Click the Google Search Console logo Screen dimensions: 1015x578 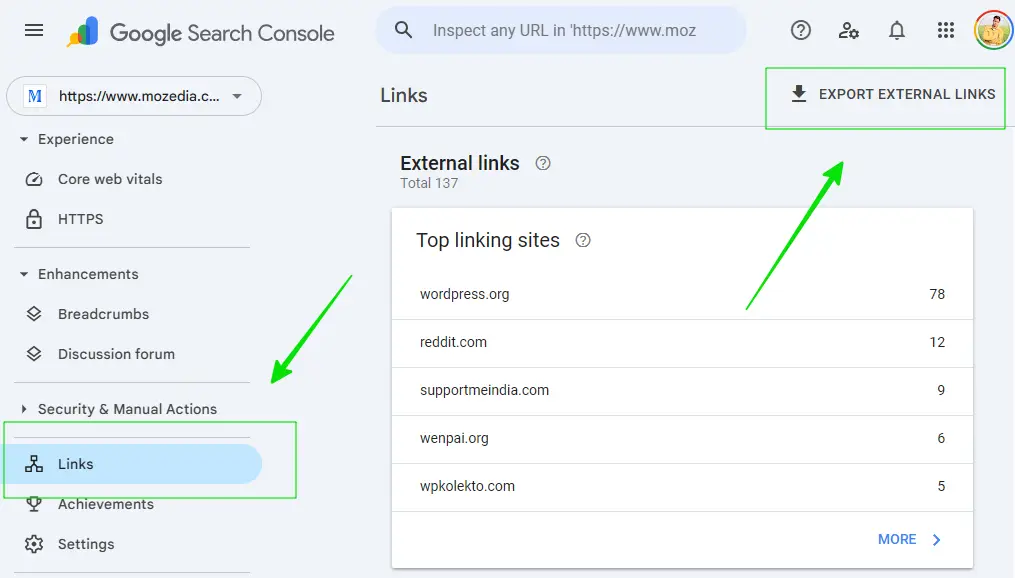[200, 31]
